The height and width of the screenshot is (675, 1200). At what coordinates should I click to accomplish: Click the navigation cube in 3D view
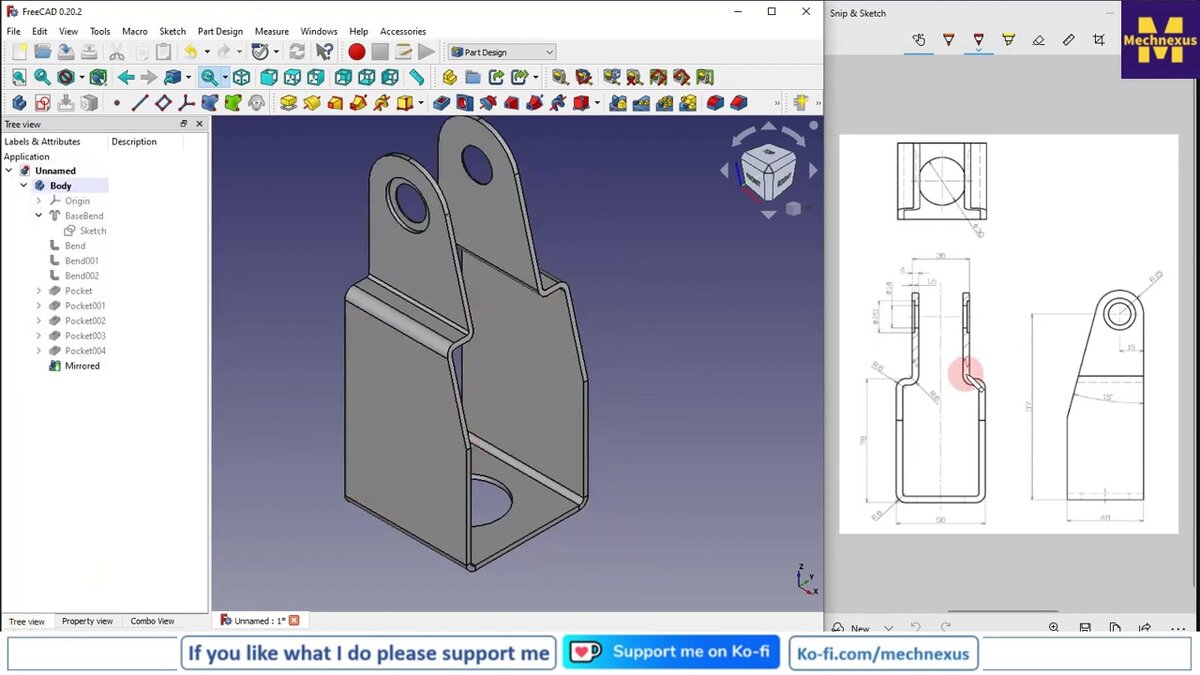pos(768,172)
